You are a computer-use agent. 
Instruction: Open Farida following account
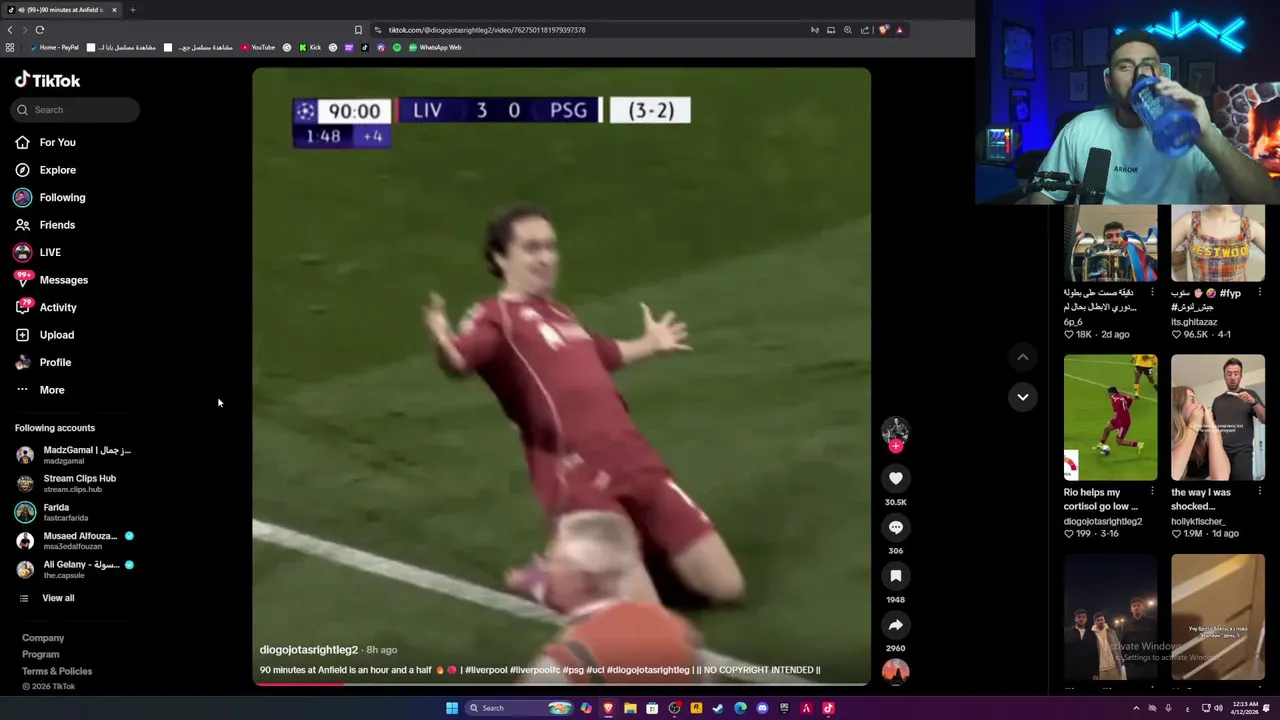(53, 512)
